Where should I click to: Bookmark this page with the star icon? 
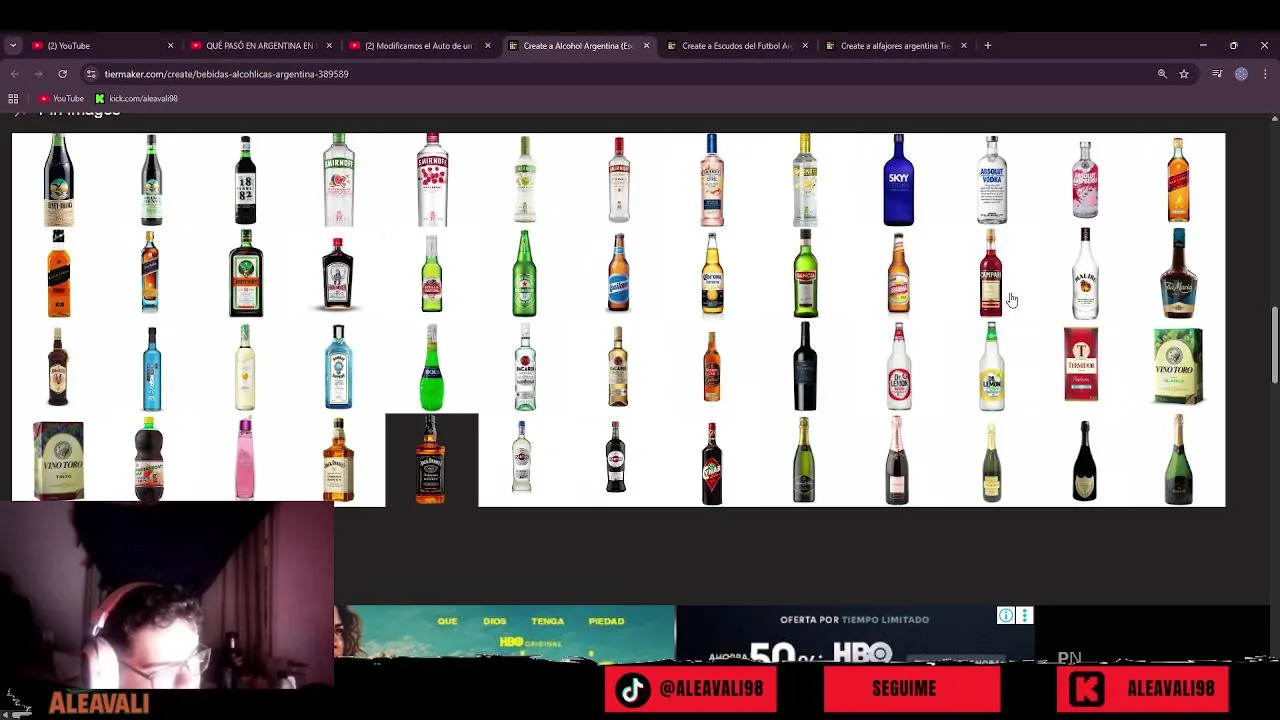(1184, 74)
